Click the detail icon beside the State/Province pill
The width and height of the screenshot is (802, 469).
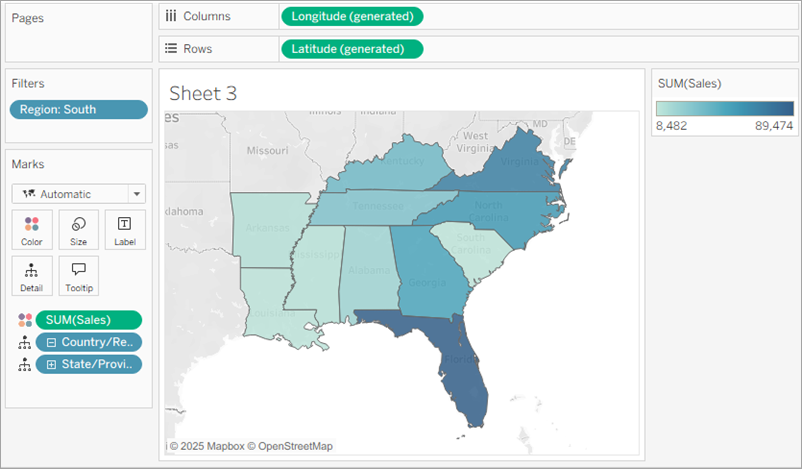(24, 365)
